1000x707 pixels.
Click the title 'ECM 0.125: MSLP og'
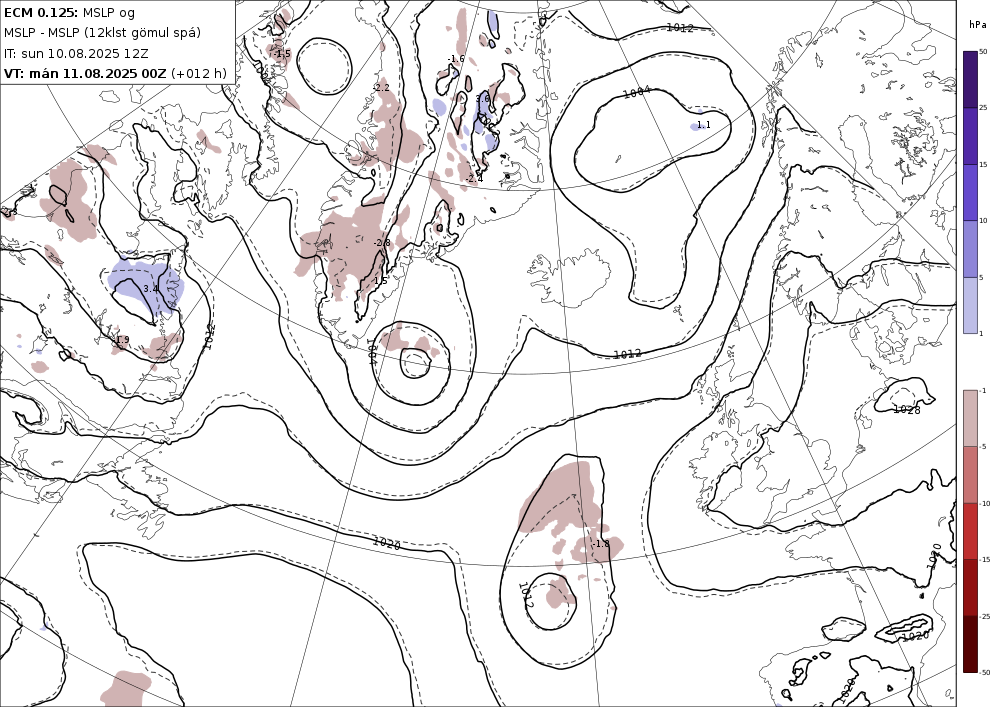[70, 12]
